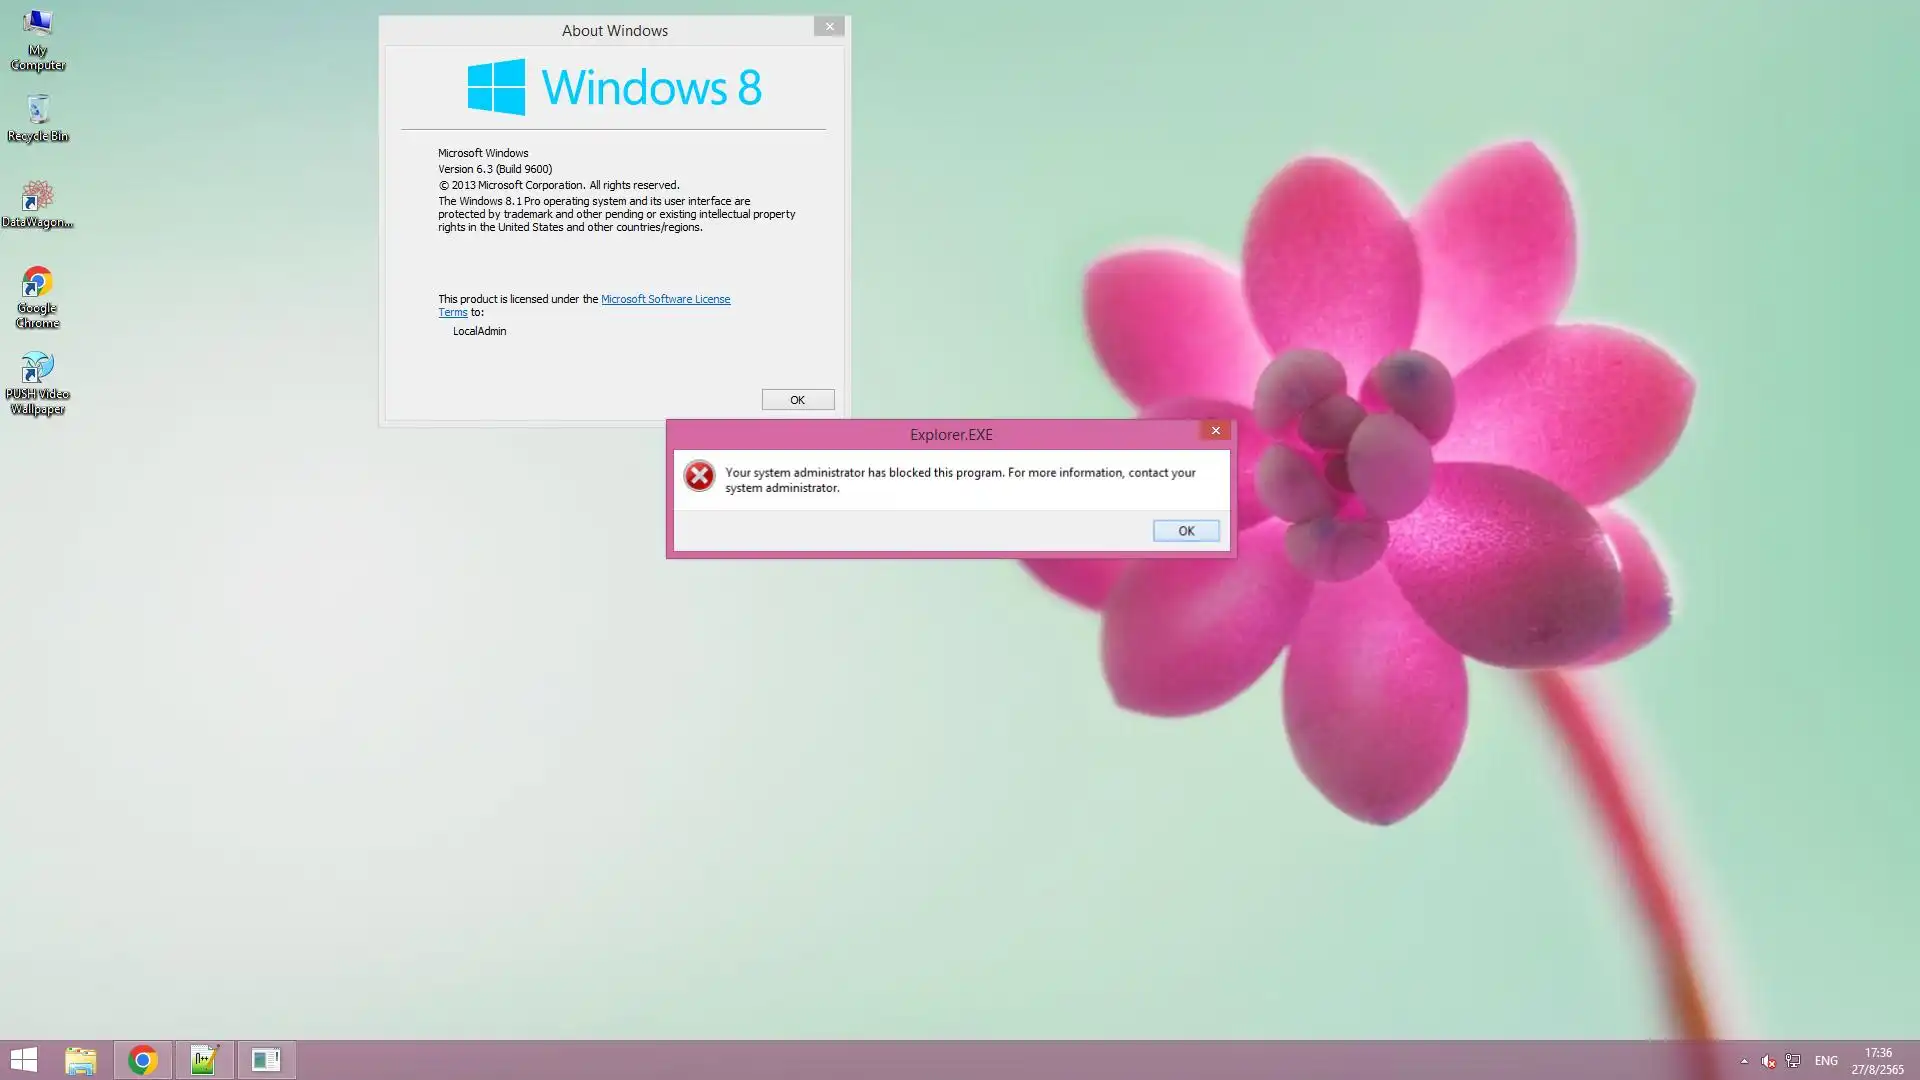1920x1080 pixels.
Task: Switch to Chrome in the taskbar
Action: pos(143,1060)
